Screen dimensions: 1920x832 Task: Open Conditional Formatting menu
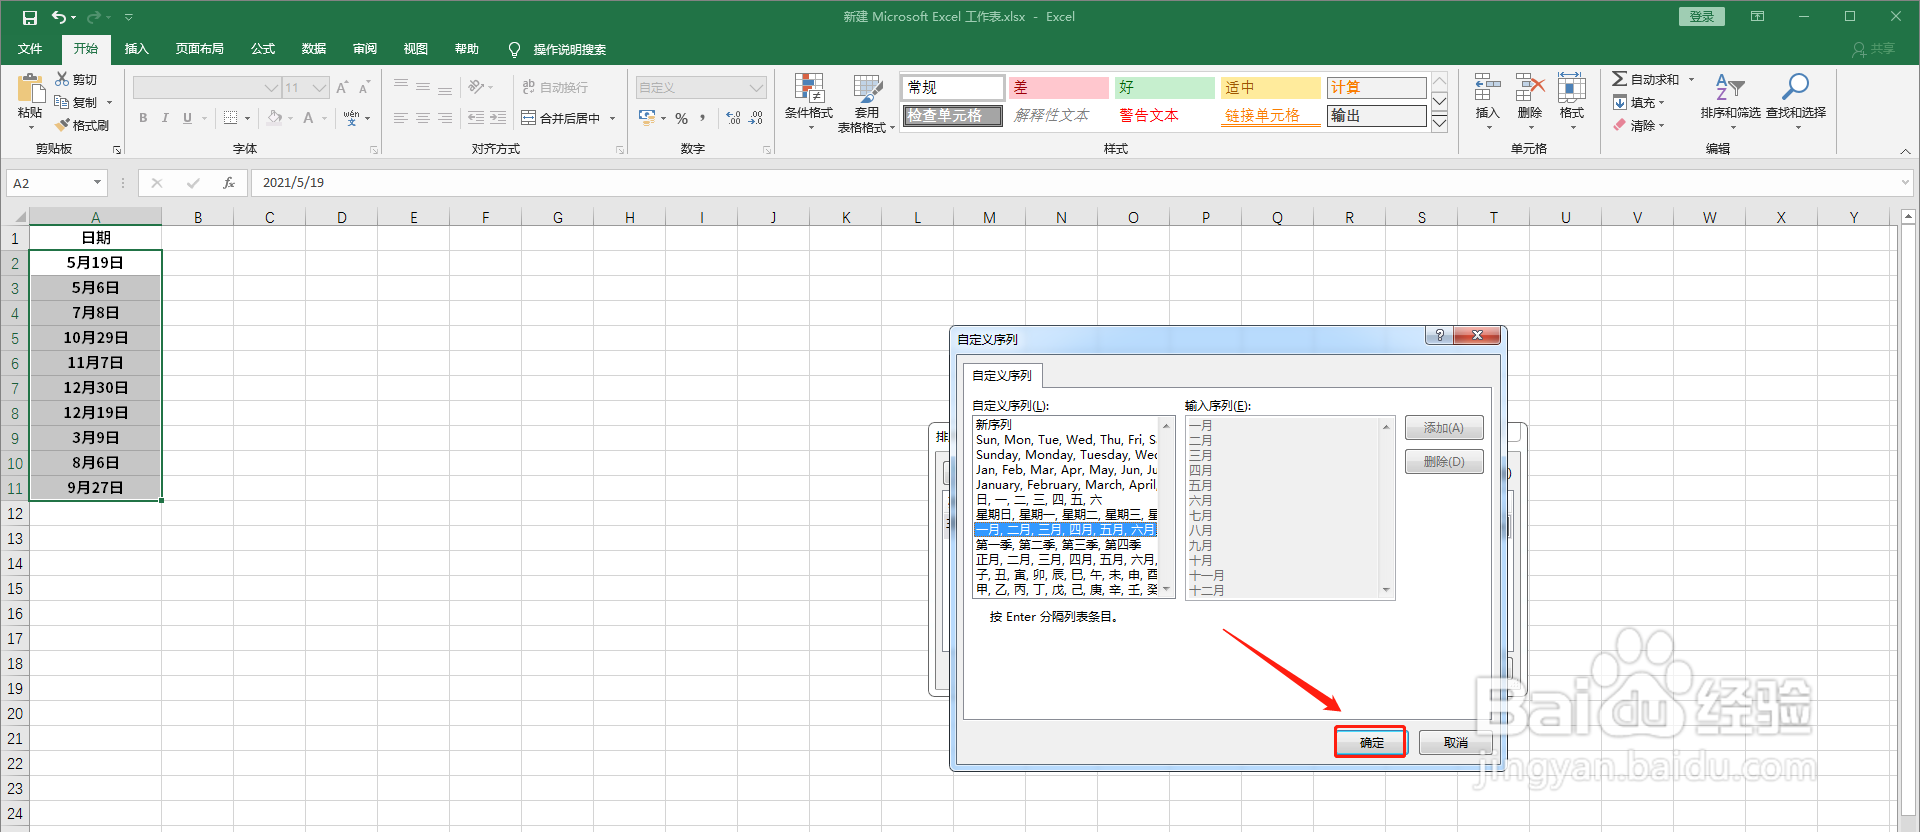point(808,102)
